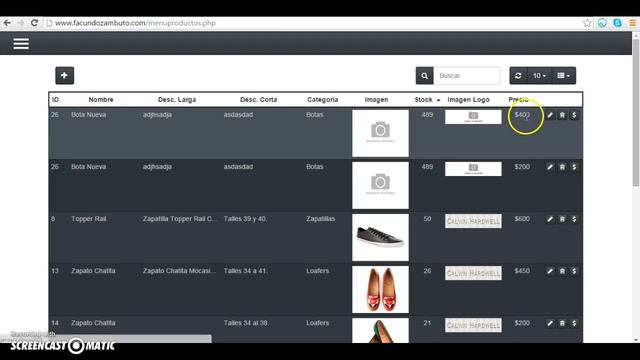
Task: Open Topper Rail shoe image thumbnail
Action: point(380,238)
